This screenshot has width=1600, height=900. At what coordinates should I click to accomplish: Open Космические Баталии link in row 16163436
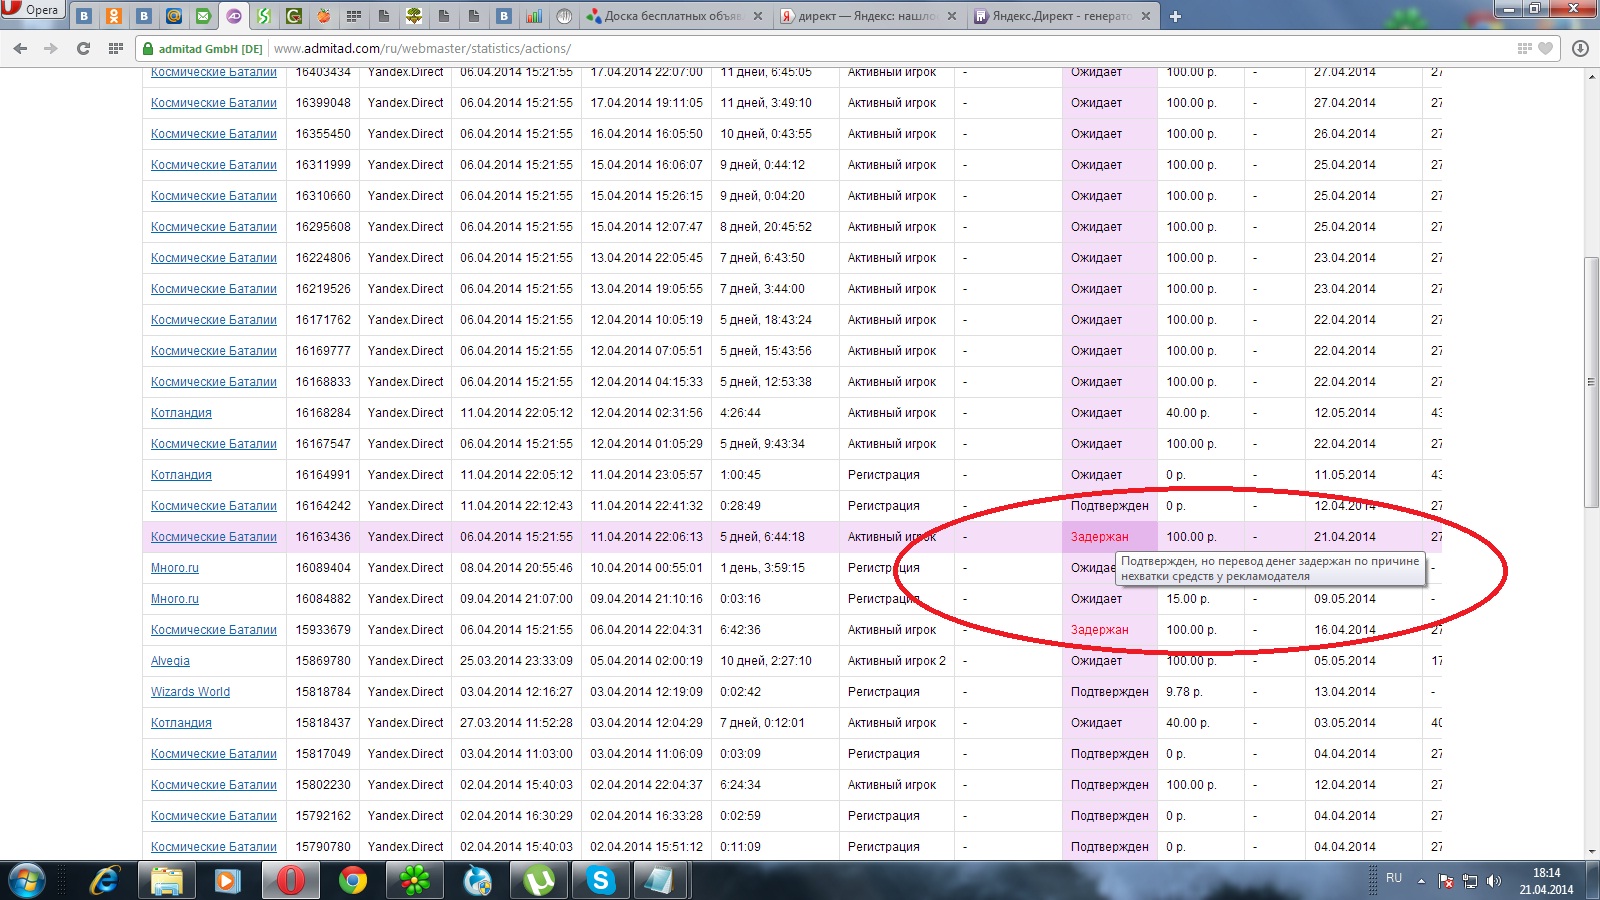pos(214,537)
